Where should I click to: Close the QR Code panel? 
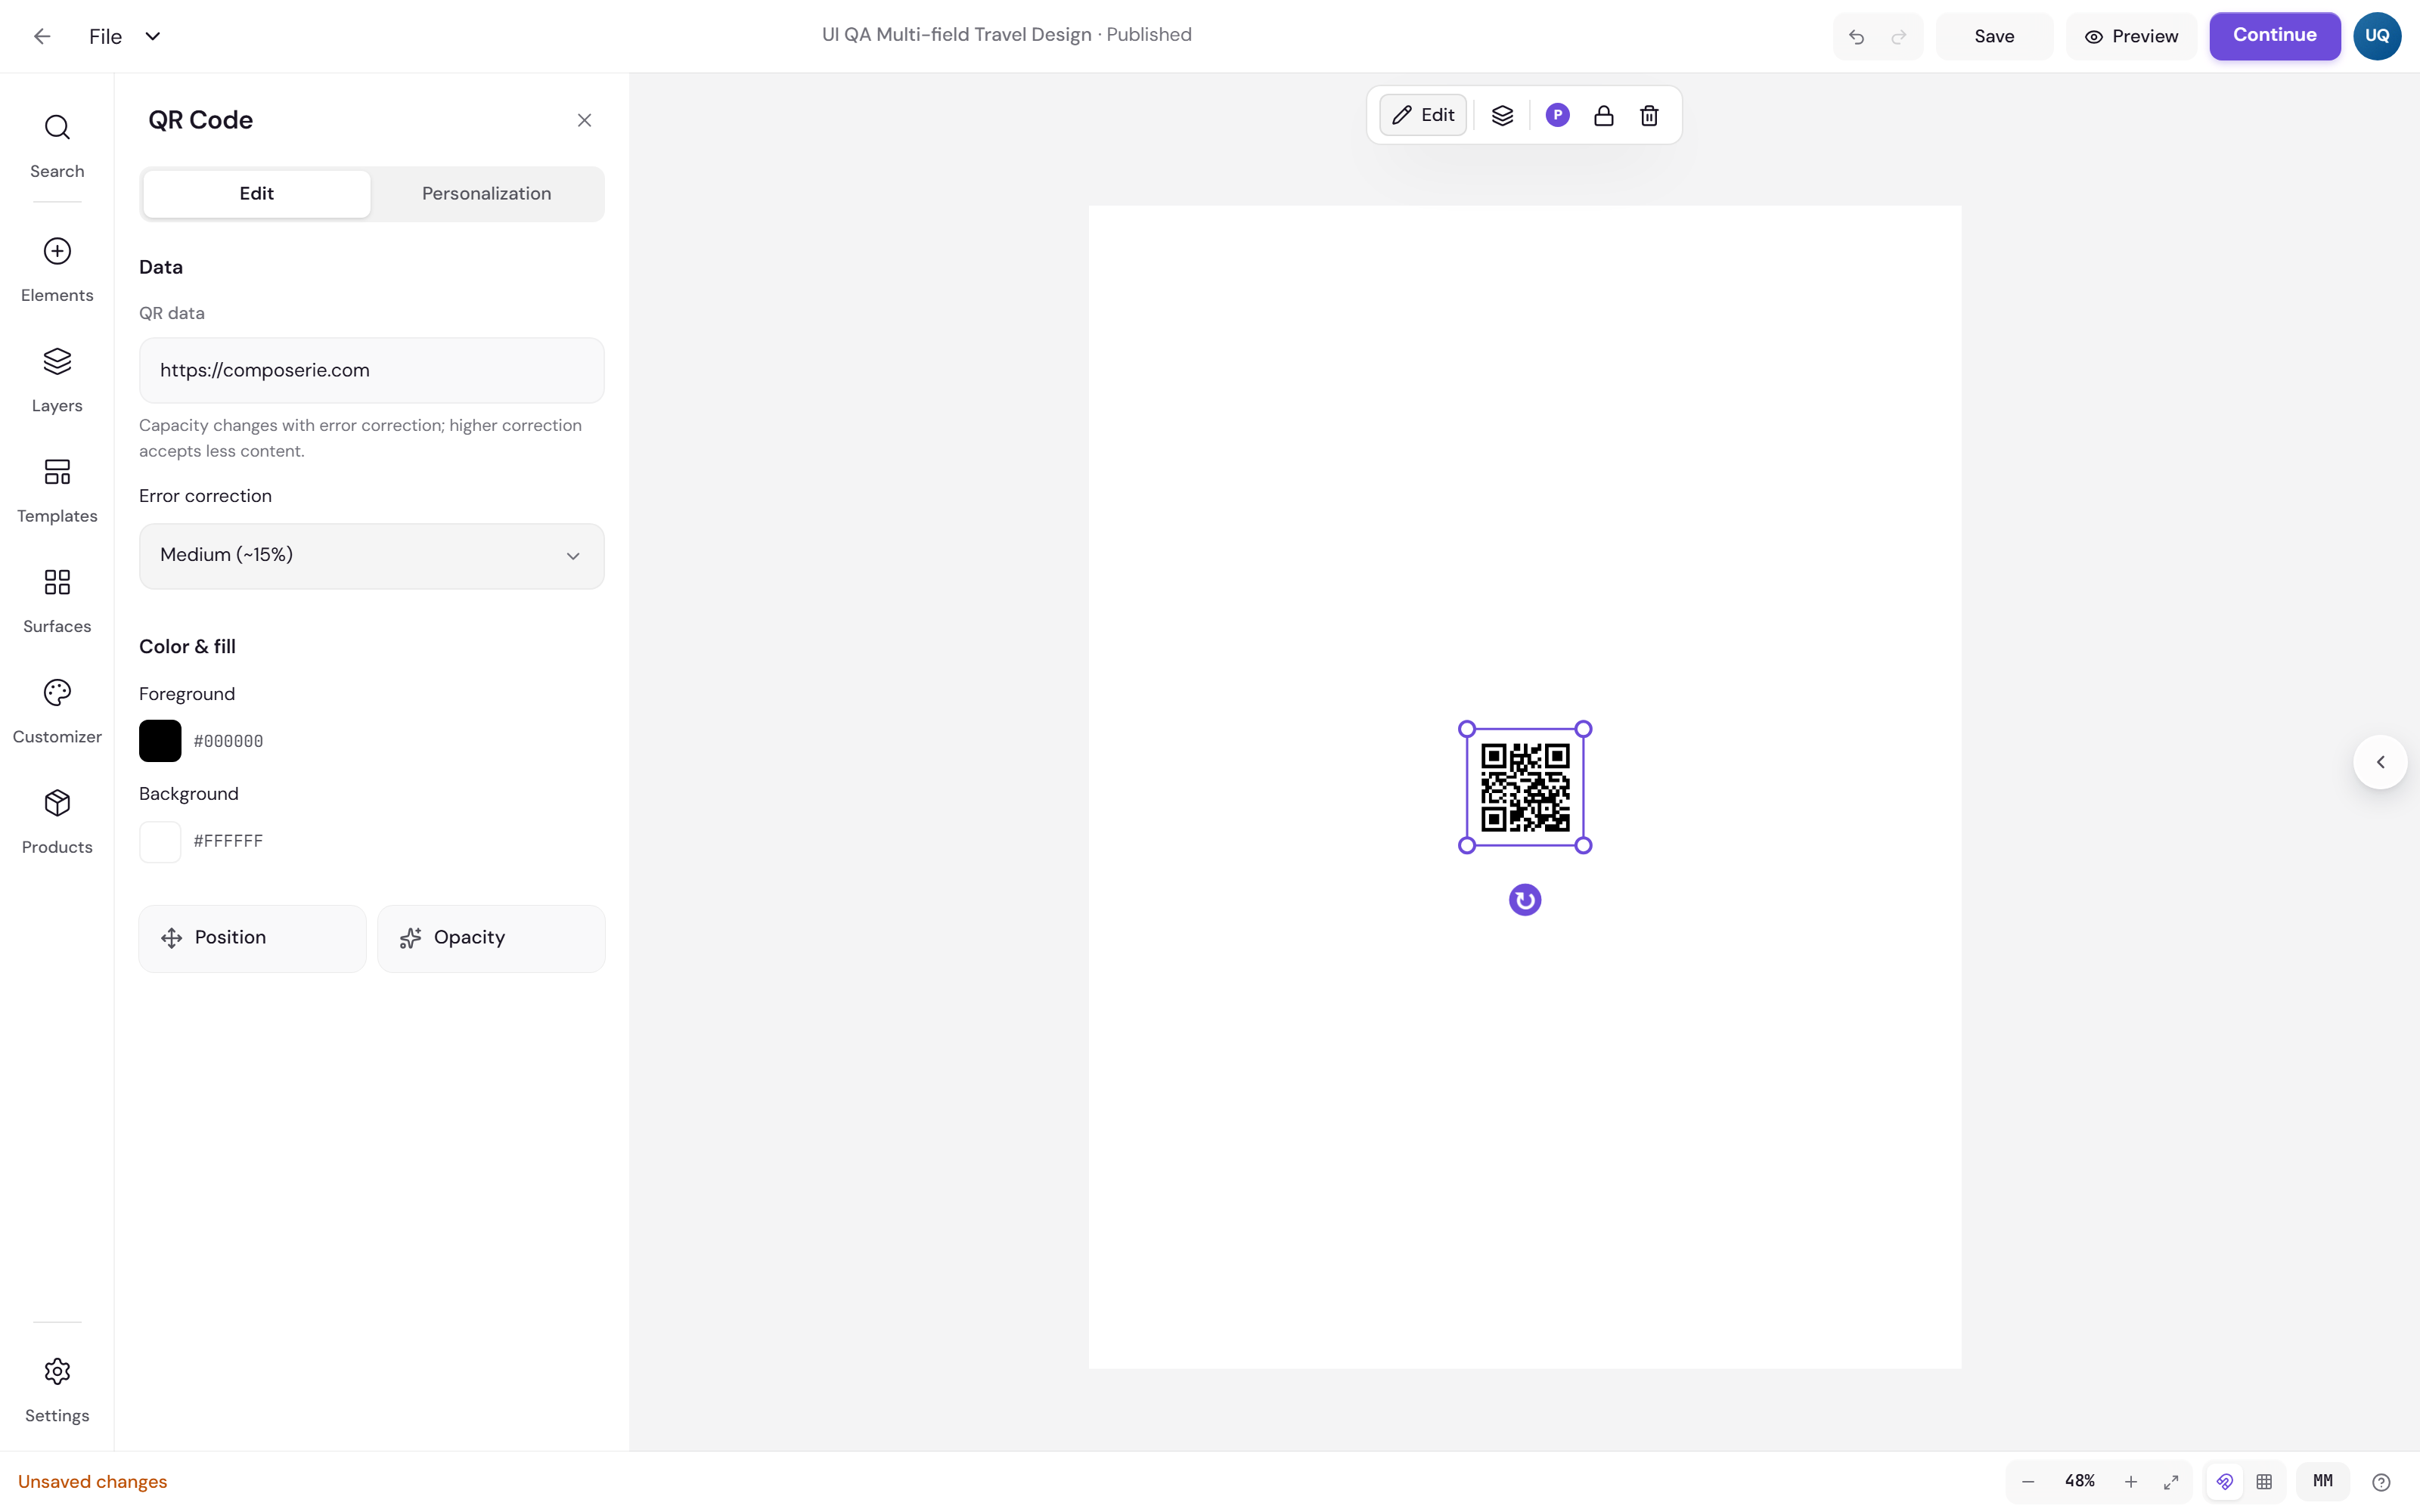coord(584,120)
